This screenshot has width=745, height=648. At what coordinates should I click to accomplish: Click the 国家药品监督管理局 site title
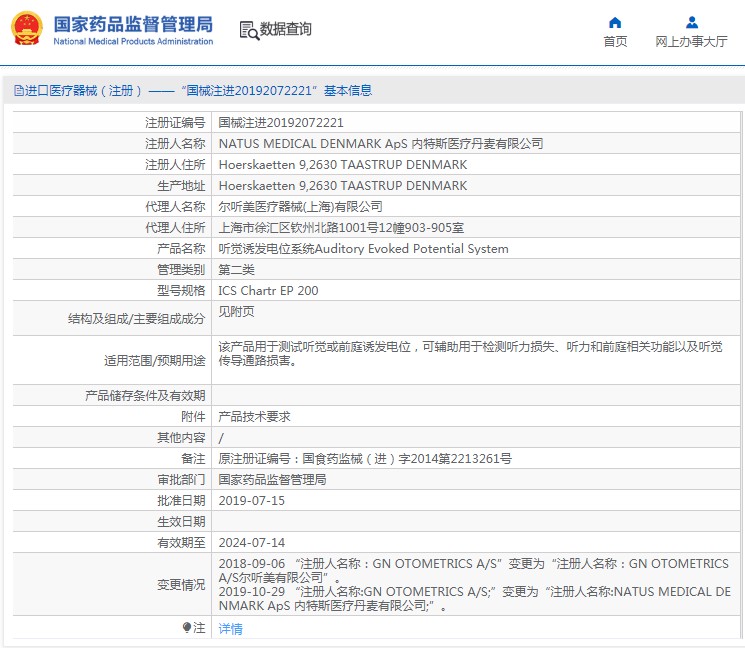pyautogui.click(x=132, y=23)
